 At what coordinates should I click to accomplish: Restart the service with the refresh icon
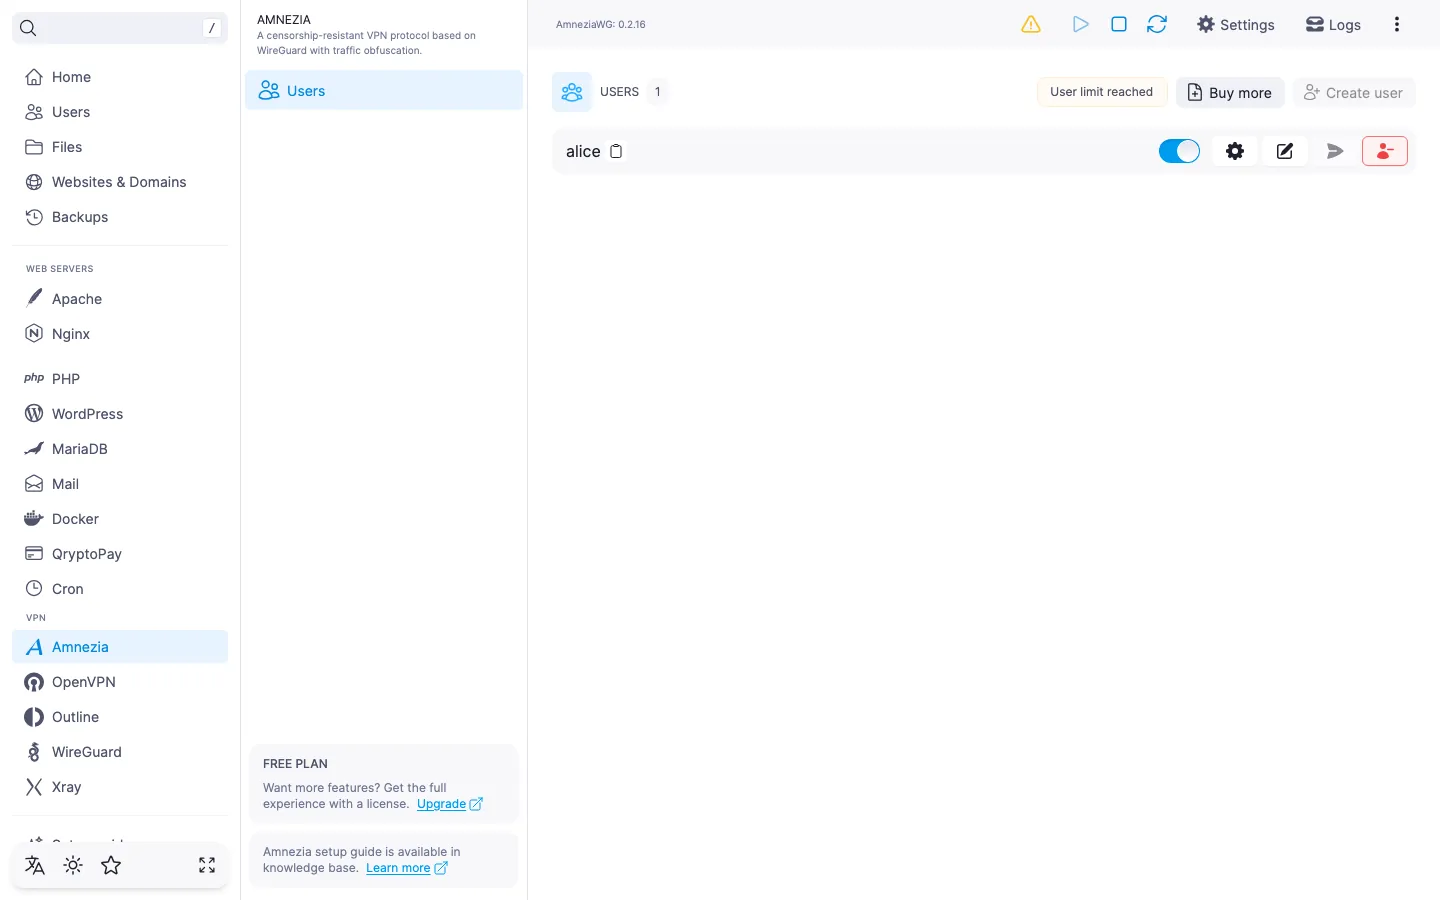(1157, 24)
